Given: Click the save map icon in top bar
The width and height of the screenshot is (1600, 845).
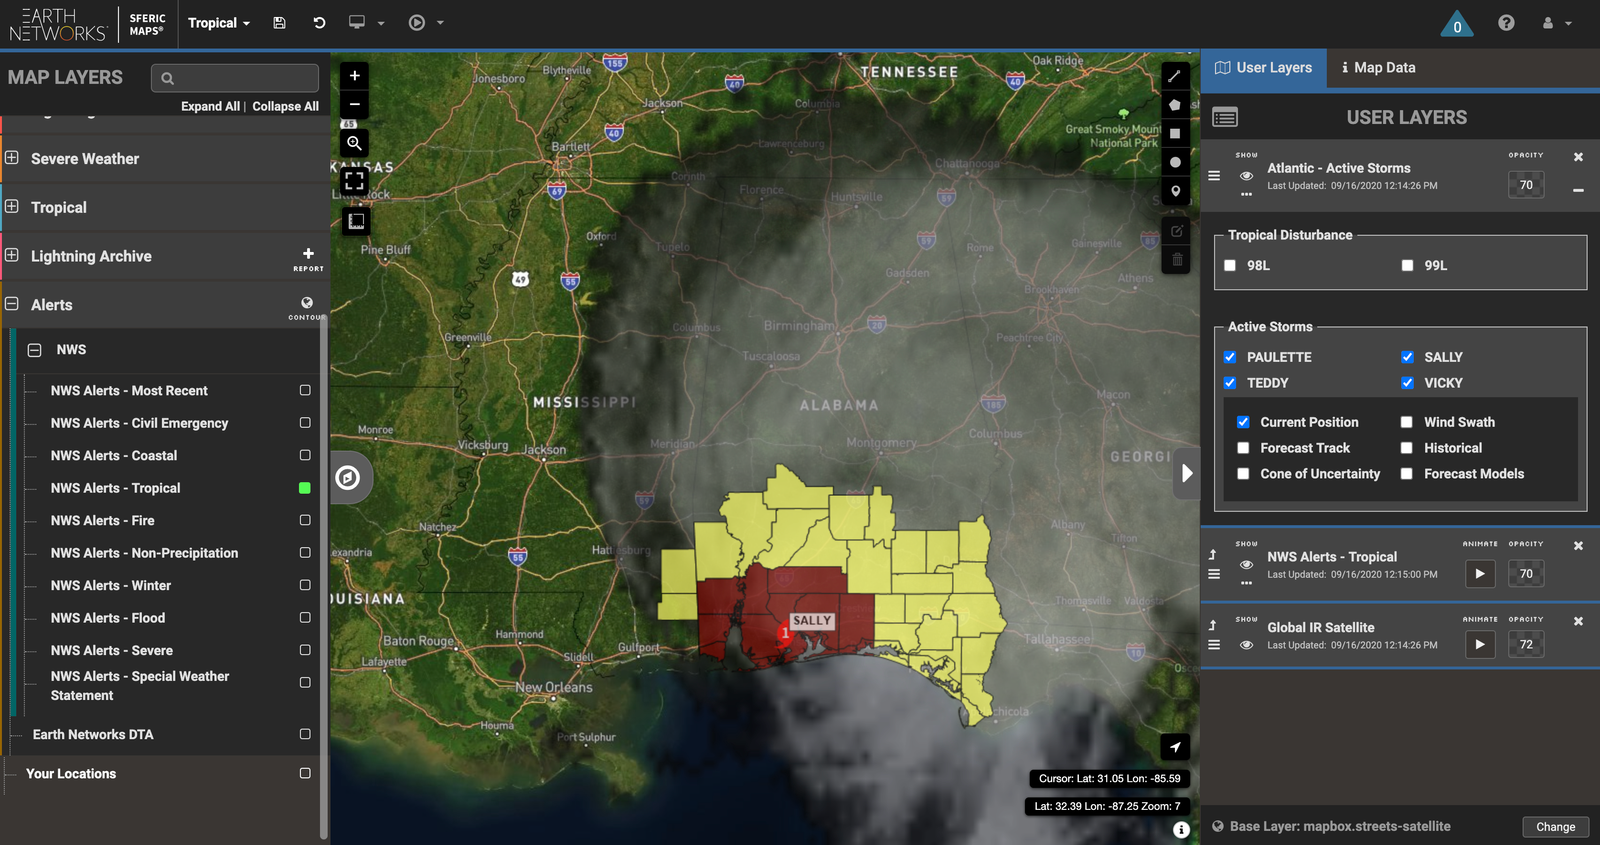Looking at the screenshot, I should point(279,23).
